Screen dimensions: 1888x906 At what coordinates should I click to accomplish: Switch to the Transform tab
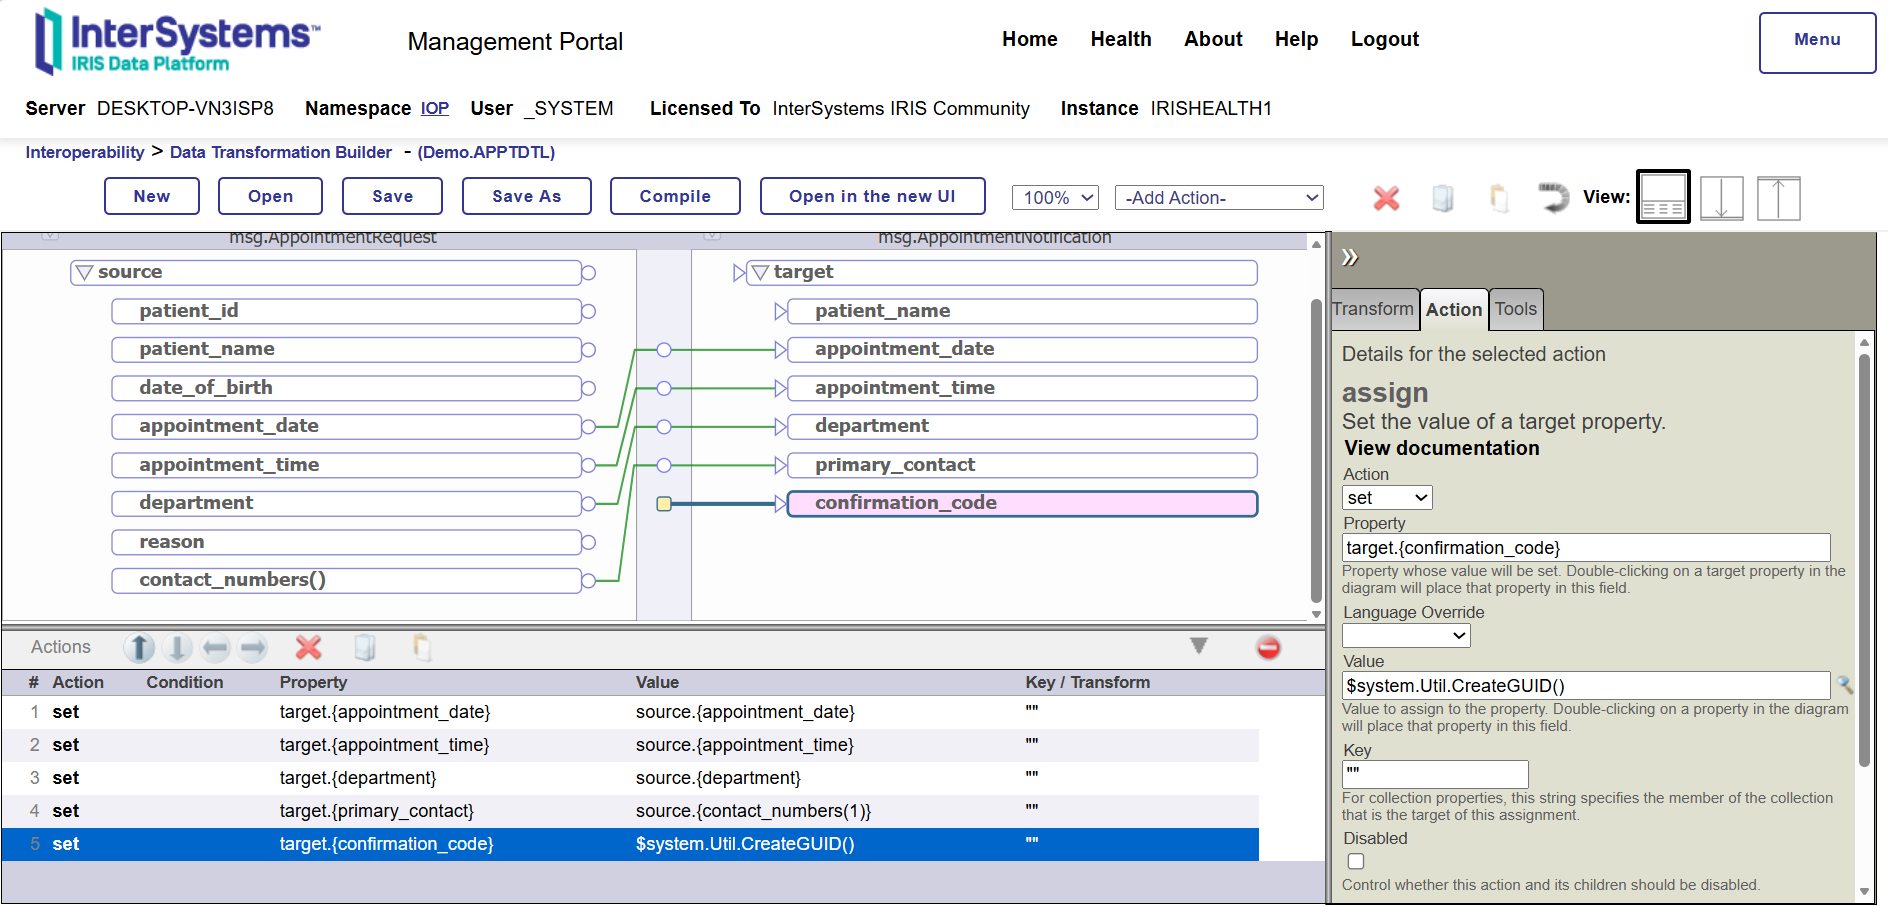(1373, 309)
